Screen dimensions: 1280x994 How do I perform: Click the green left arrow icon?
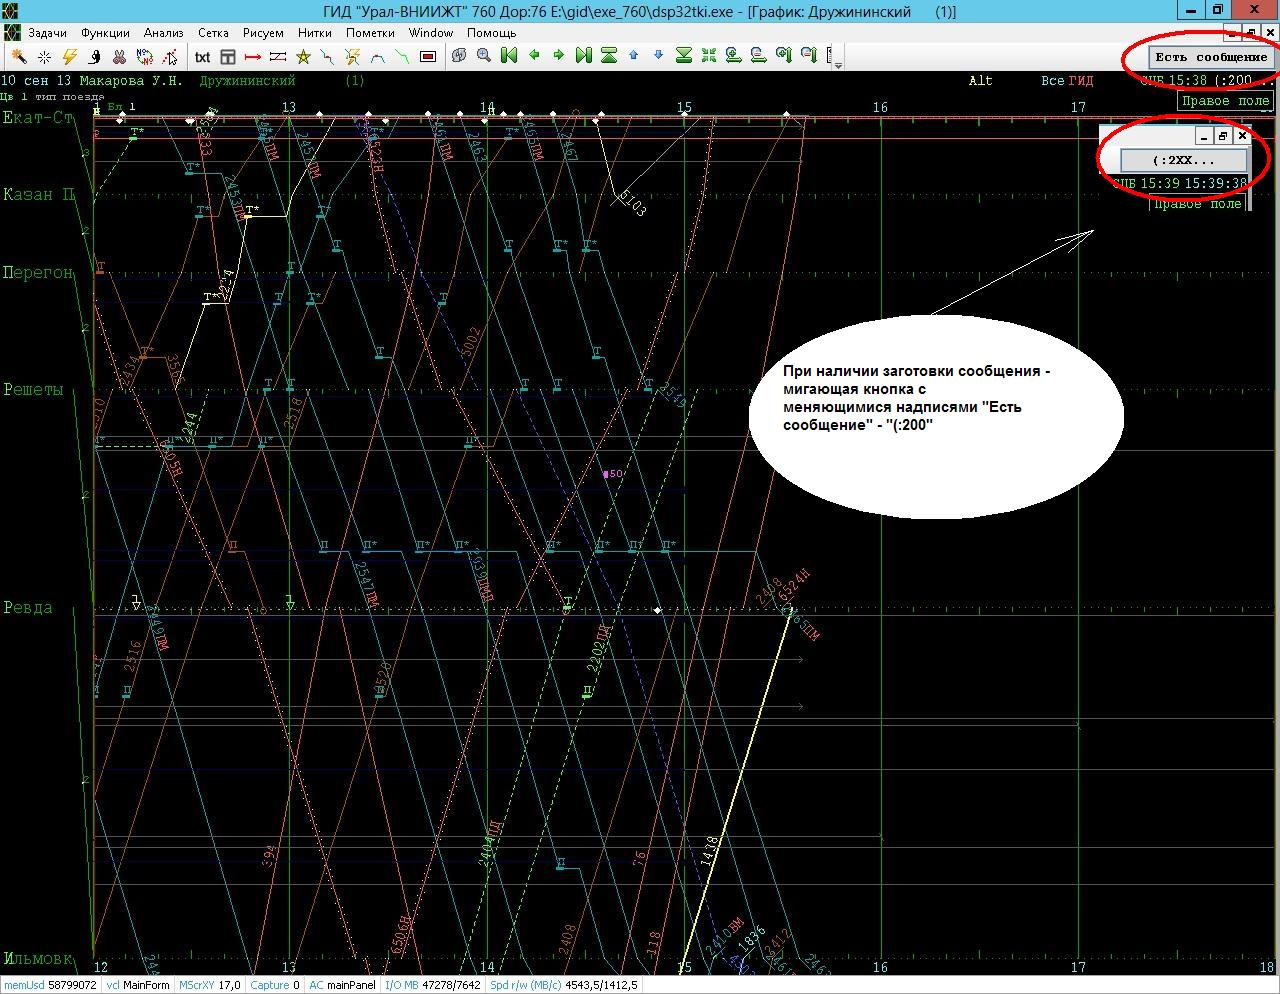[534, 56]
